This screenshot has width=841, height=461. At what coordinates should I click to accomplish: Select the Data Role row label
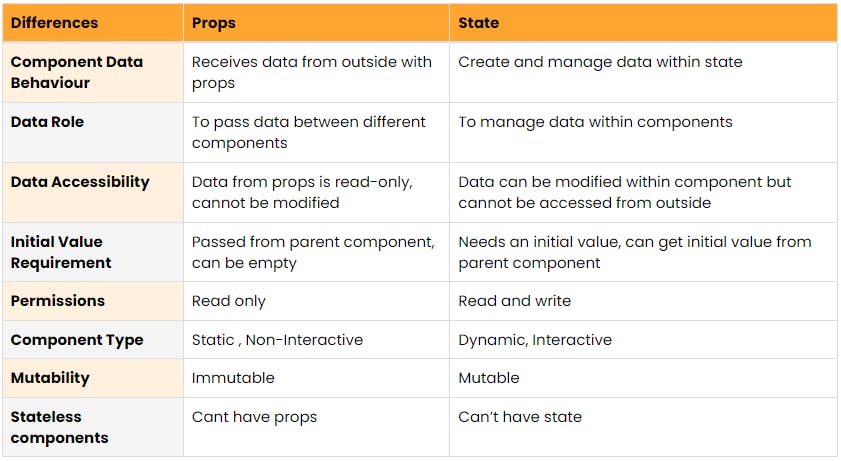coord(47,122)
